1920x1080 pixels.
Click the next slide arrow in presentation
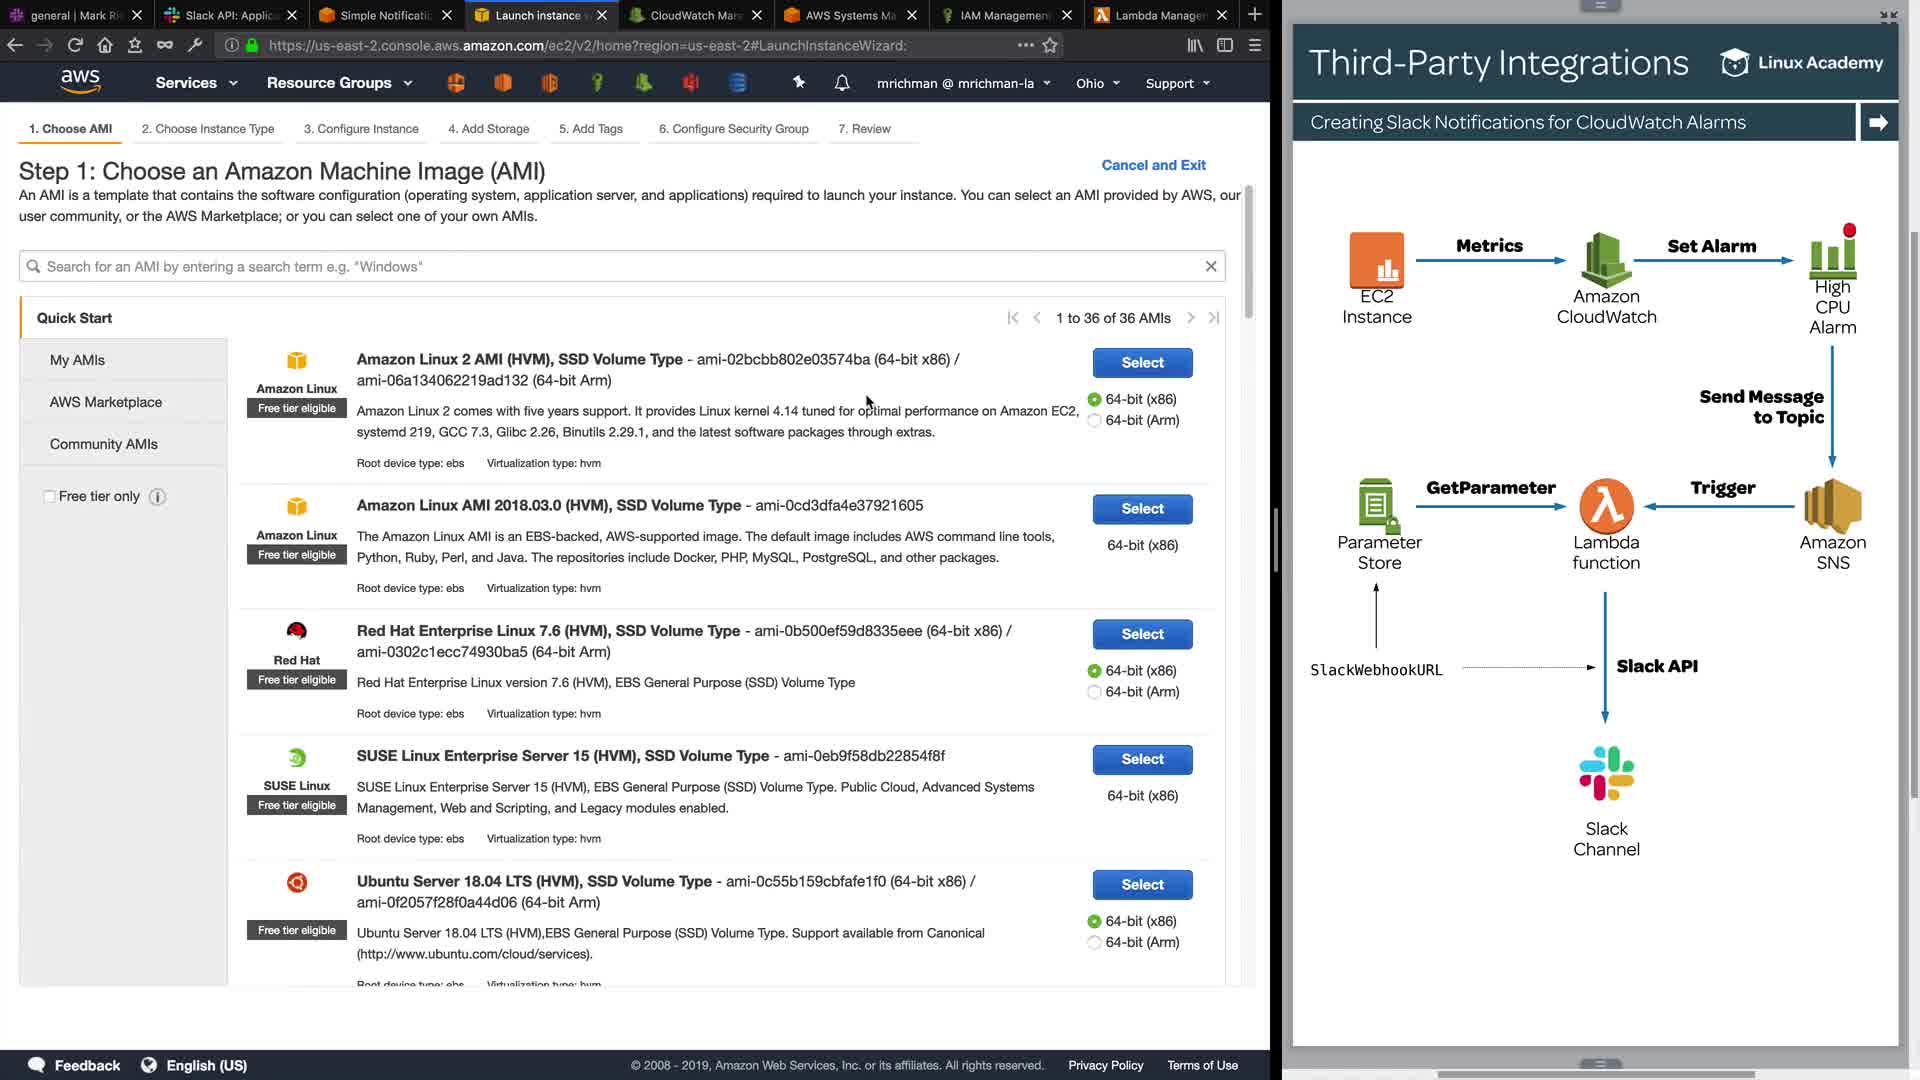coord(1878,122)
